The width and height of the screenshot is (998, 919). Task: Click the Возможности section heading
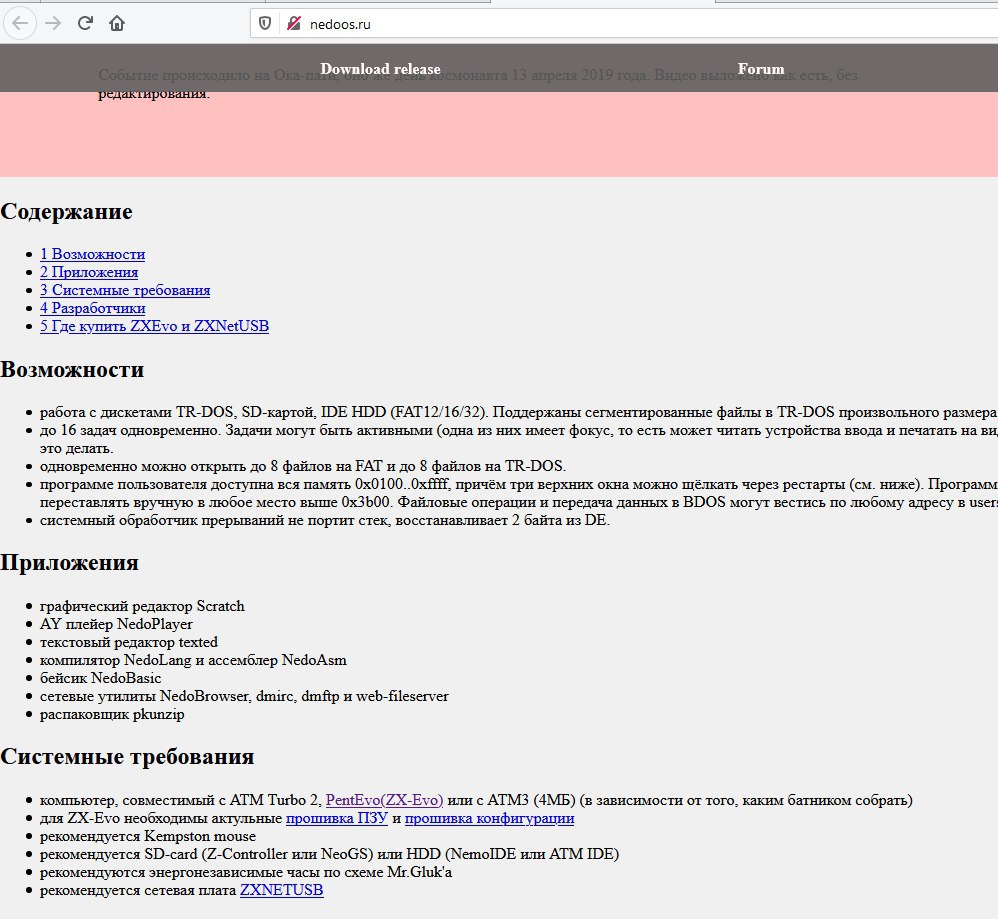72,369
